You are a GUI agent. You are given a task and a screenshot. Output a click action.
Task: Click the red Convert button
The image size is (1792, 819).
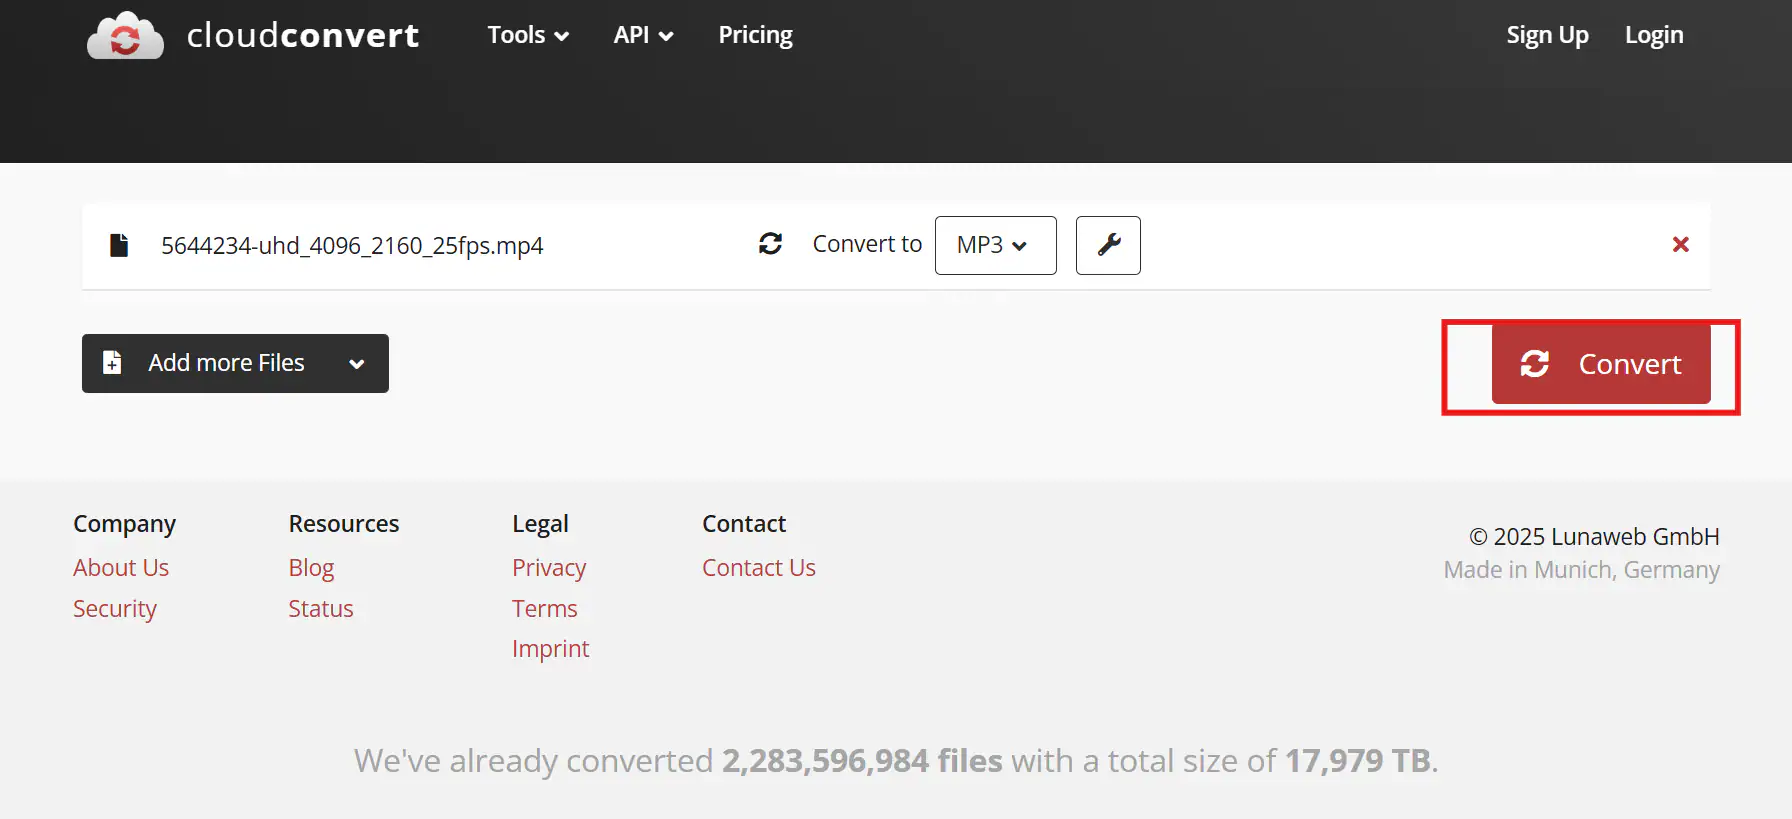[x=1601, y=364]
